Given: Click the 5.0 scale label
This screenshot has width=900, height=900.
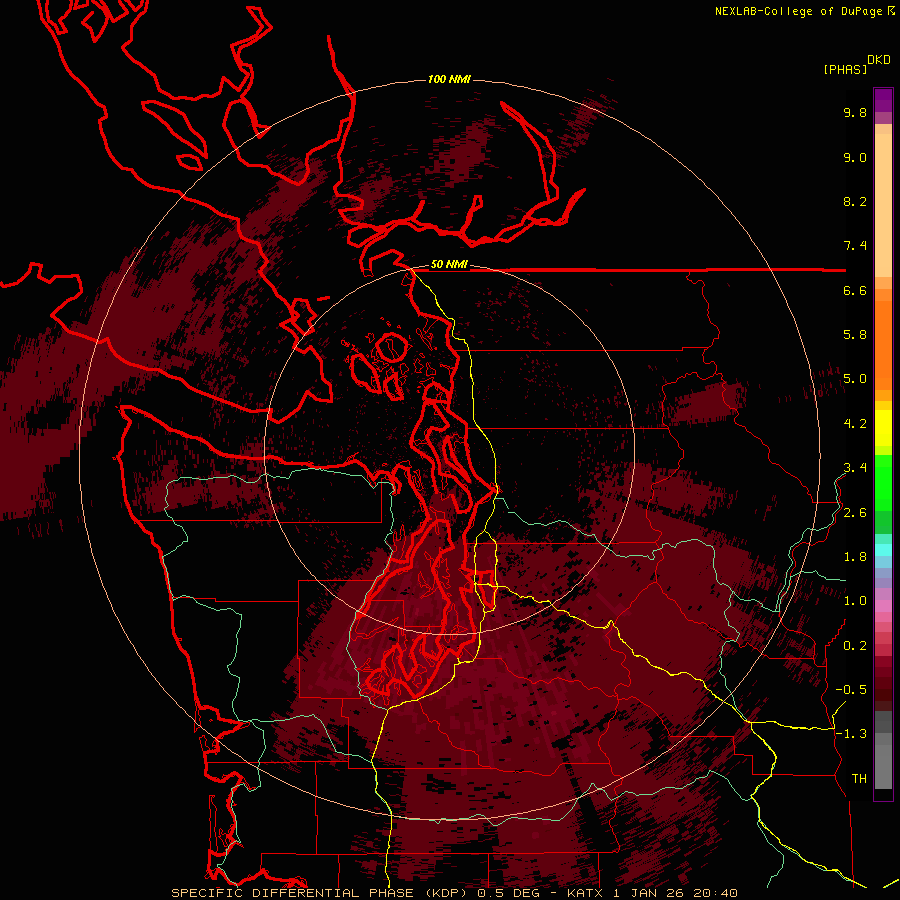Looking at the screenshot, I should click(855, 379).
